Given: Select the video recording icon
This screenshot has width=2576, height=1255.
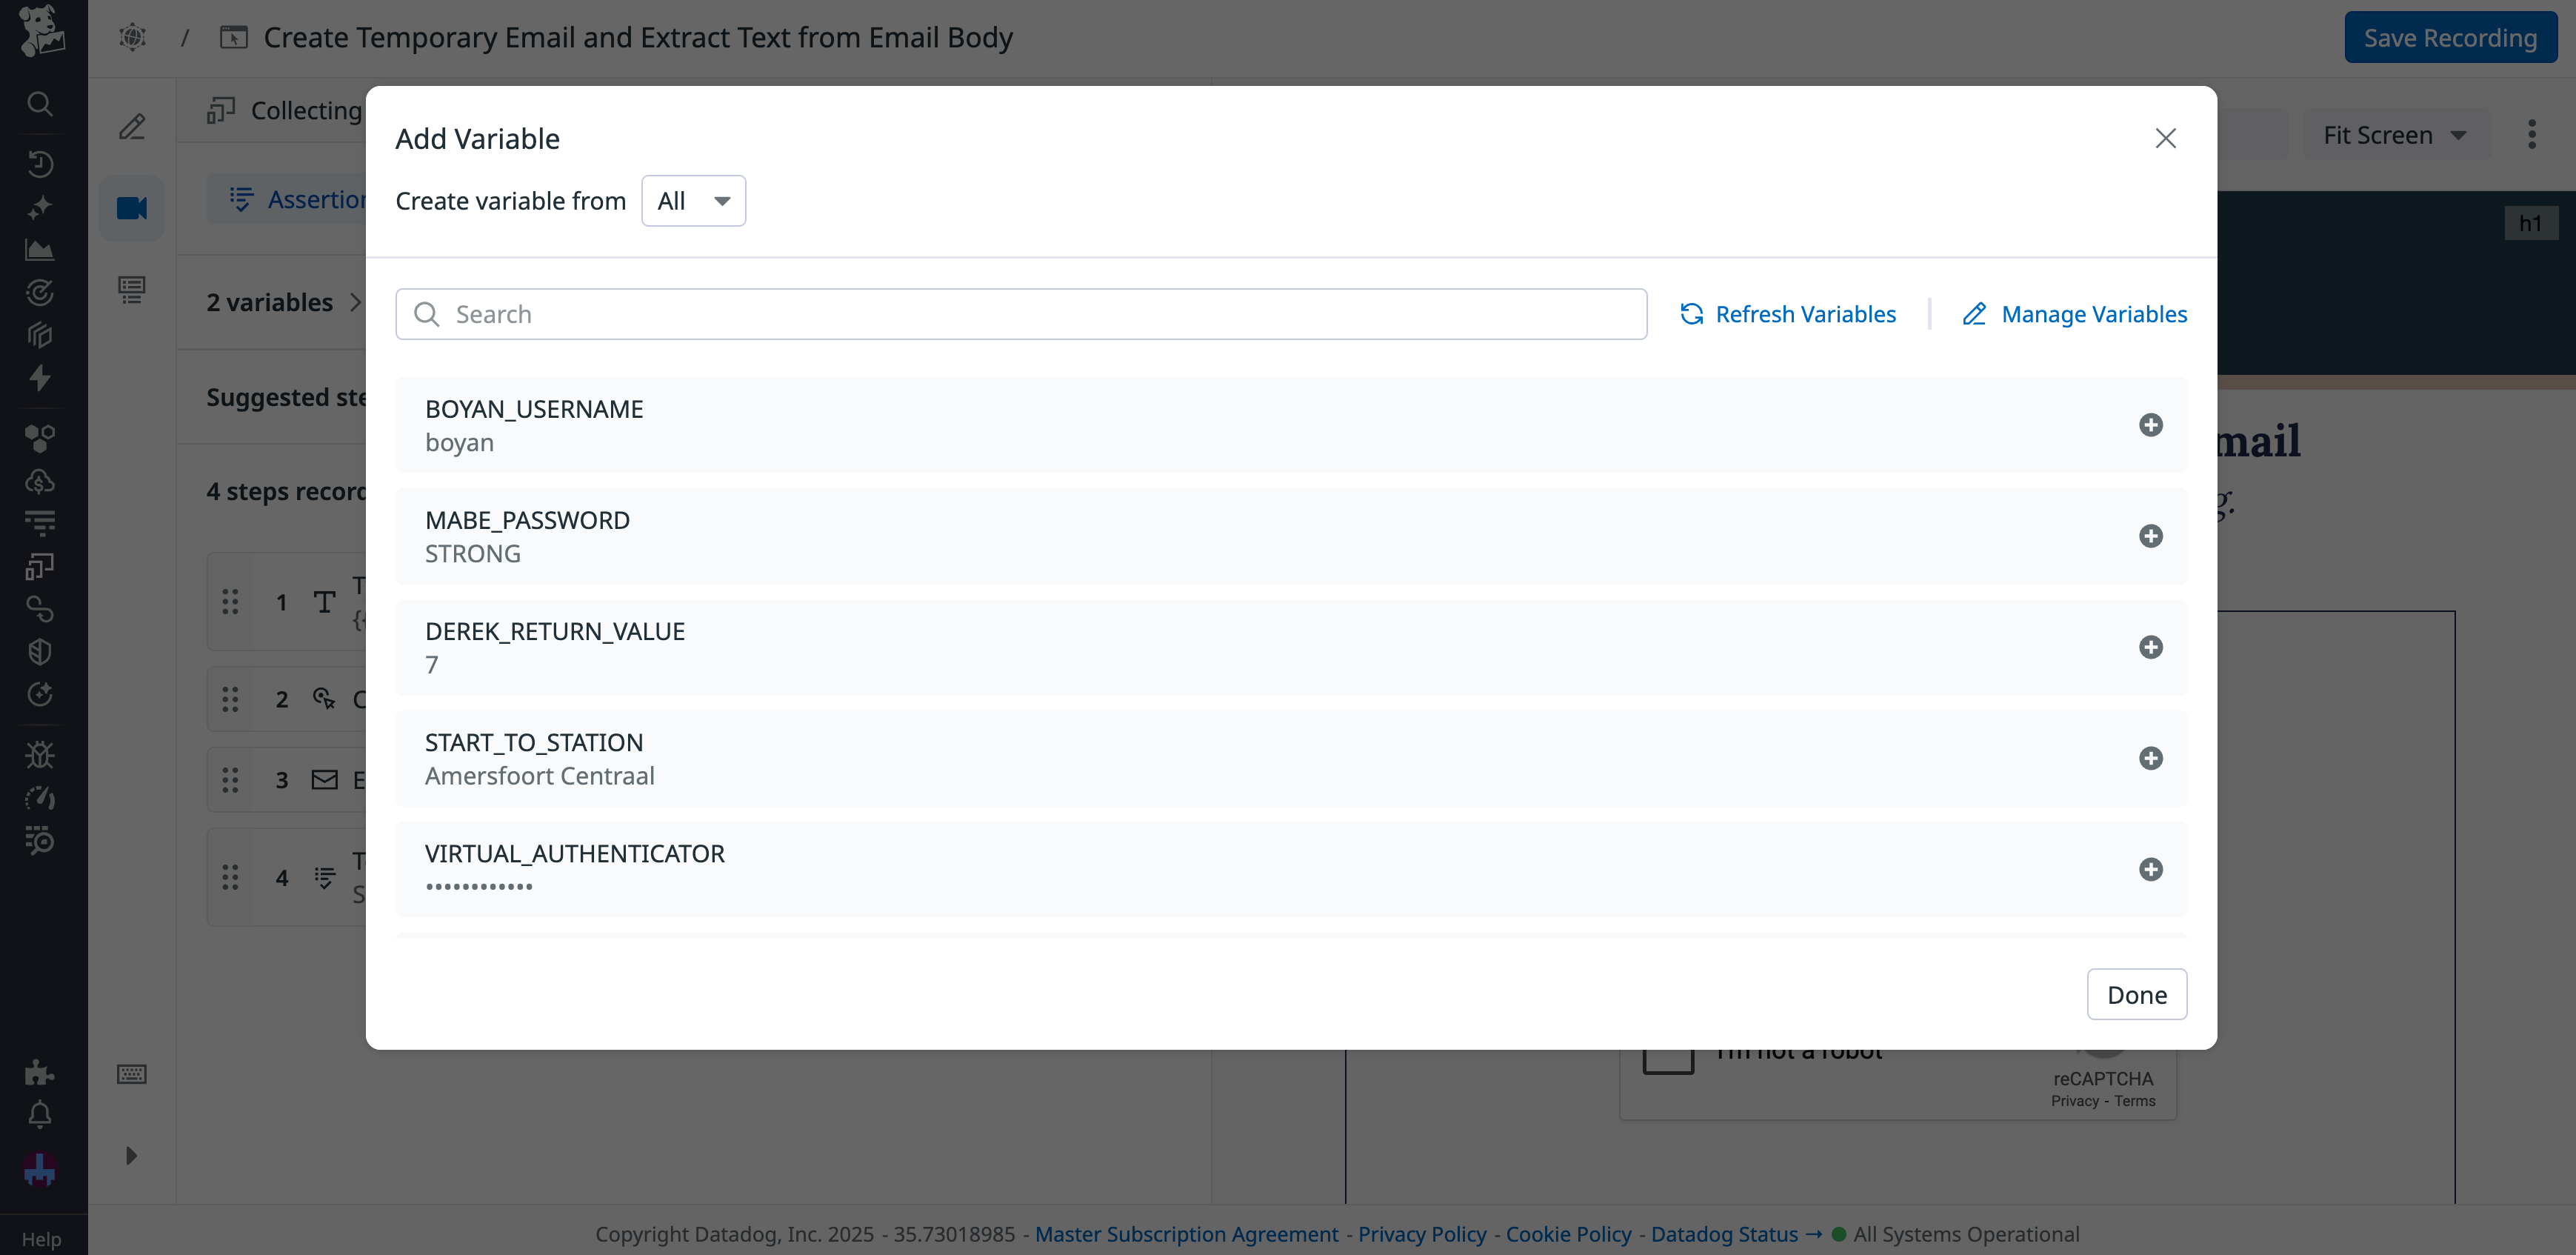Looking at the screenshot, I should tap(133, 208).
